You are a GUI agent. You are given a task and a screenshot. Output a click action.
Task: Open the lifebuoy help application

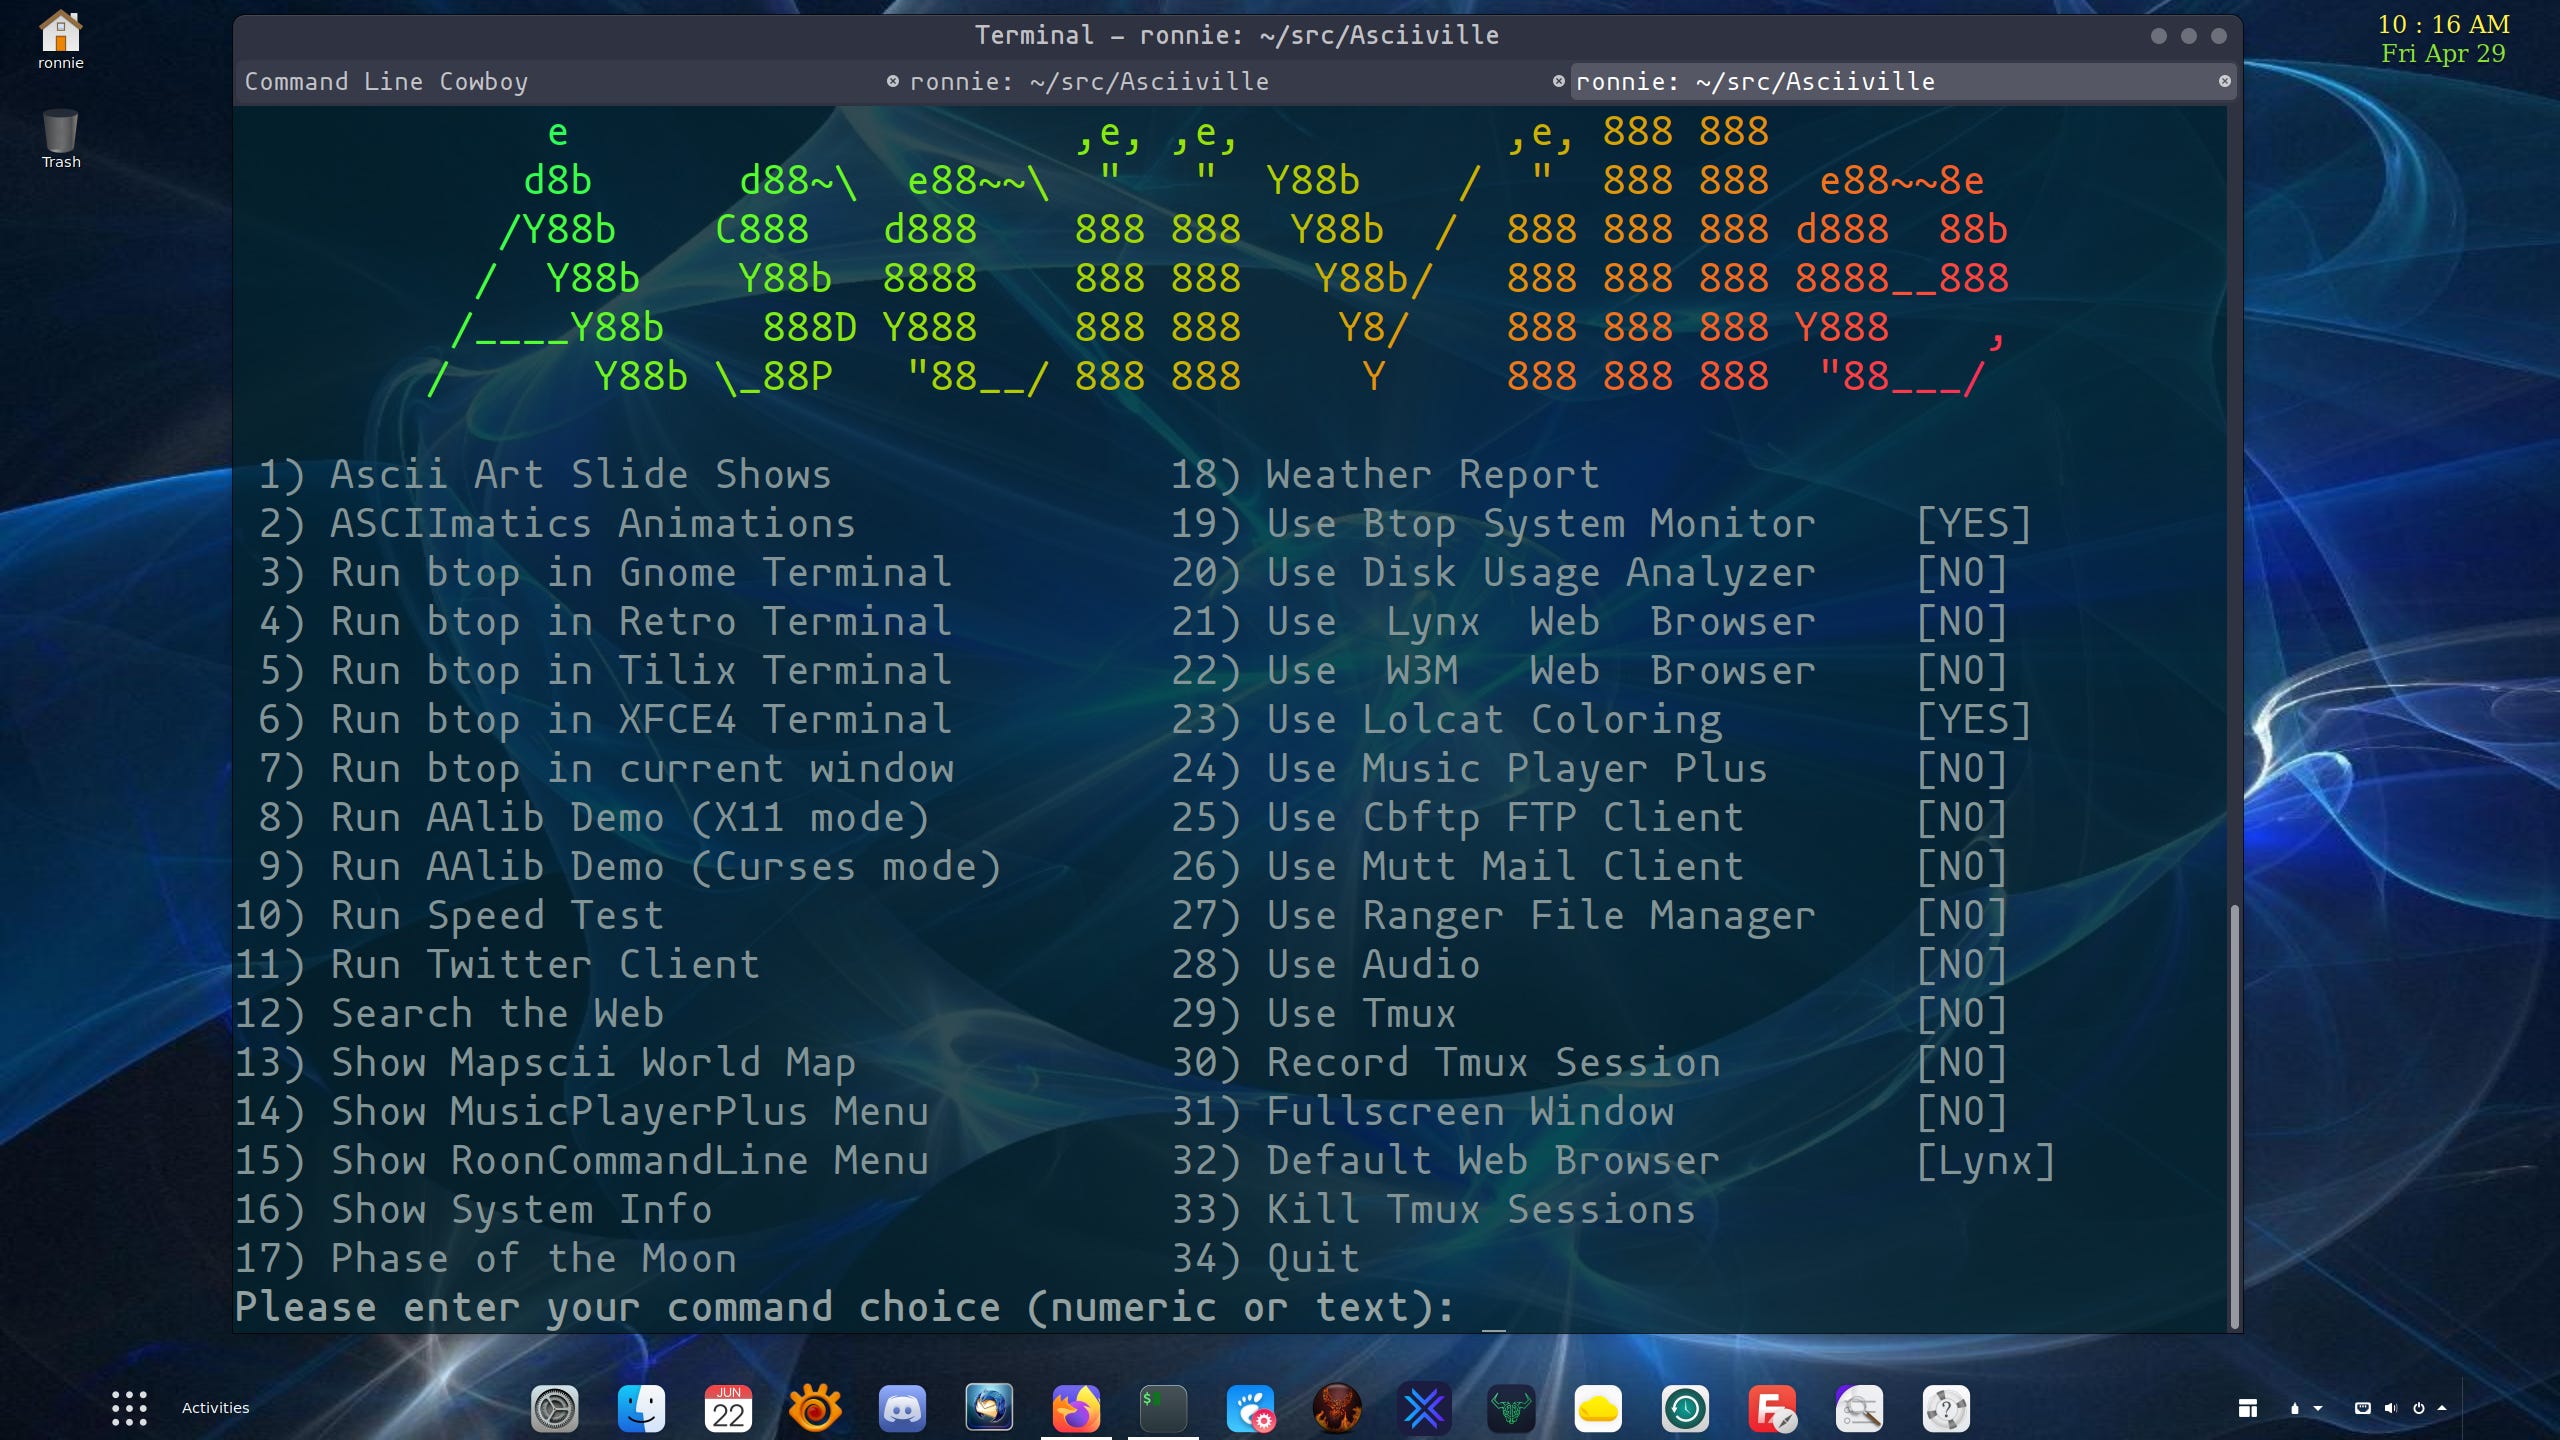pyautogui.click(x=1946, y=1407)
